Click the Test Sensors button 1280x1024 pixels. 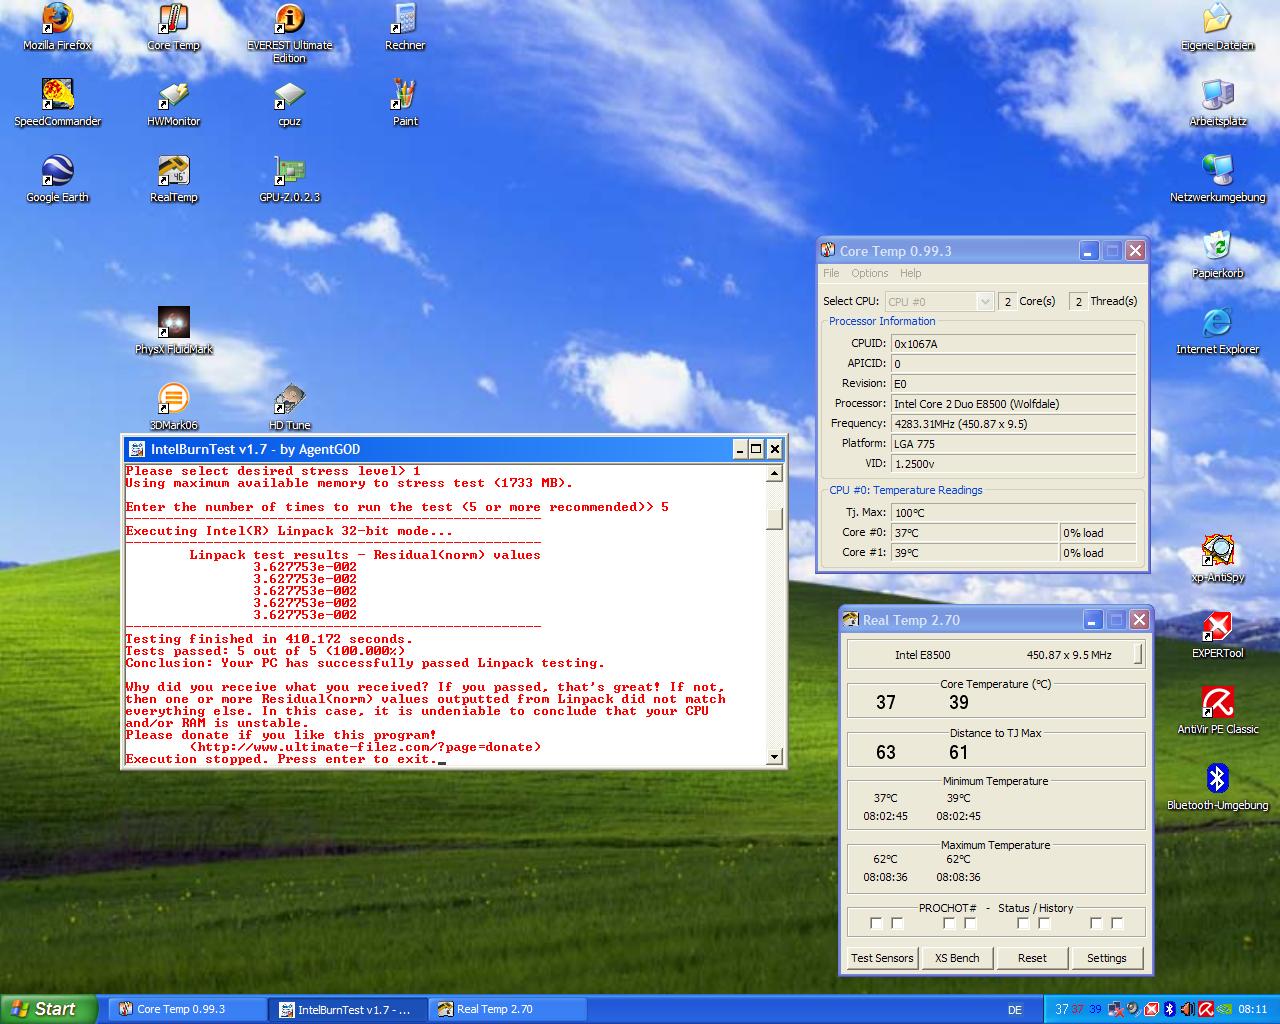click(882, 958)
